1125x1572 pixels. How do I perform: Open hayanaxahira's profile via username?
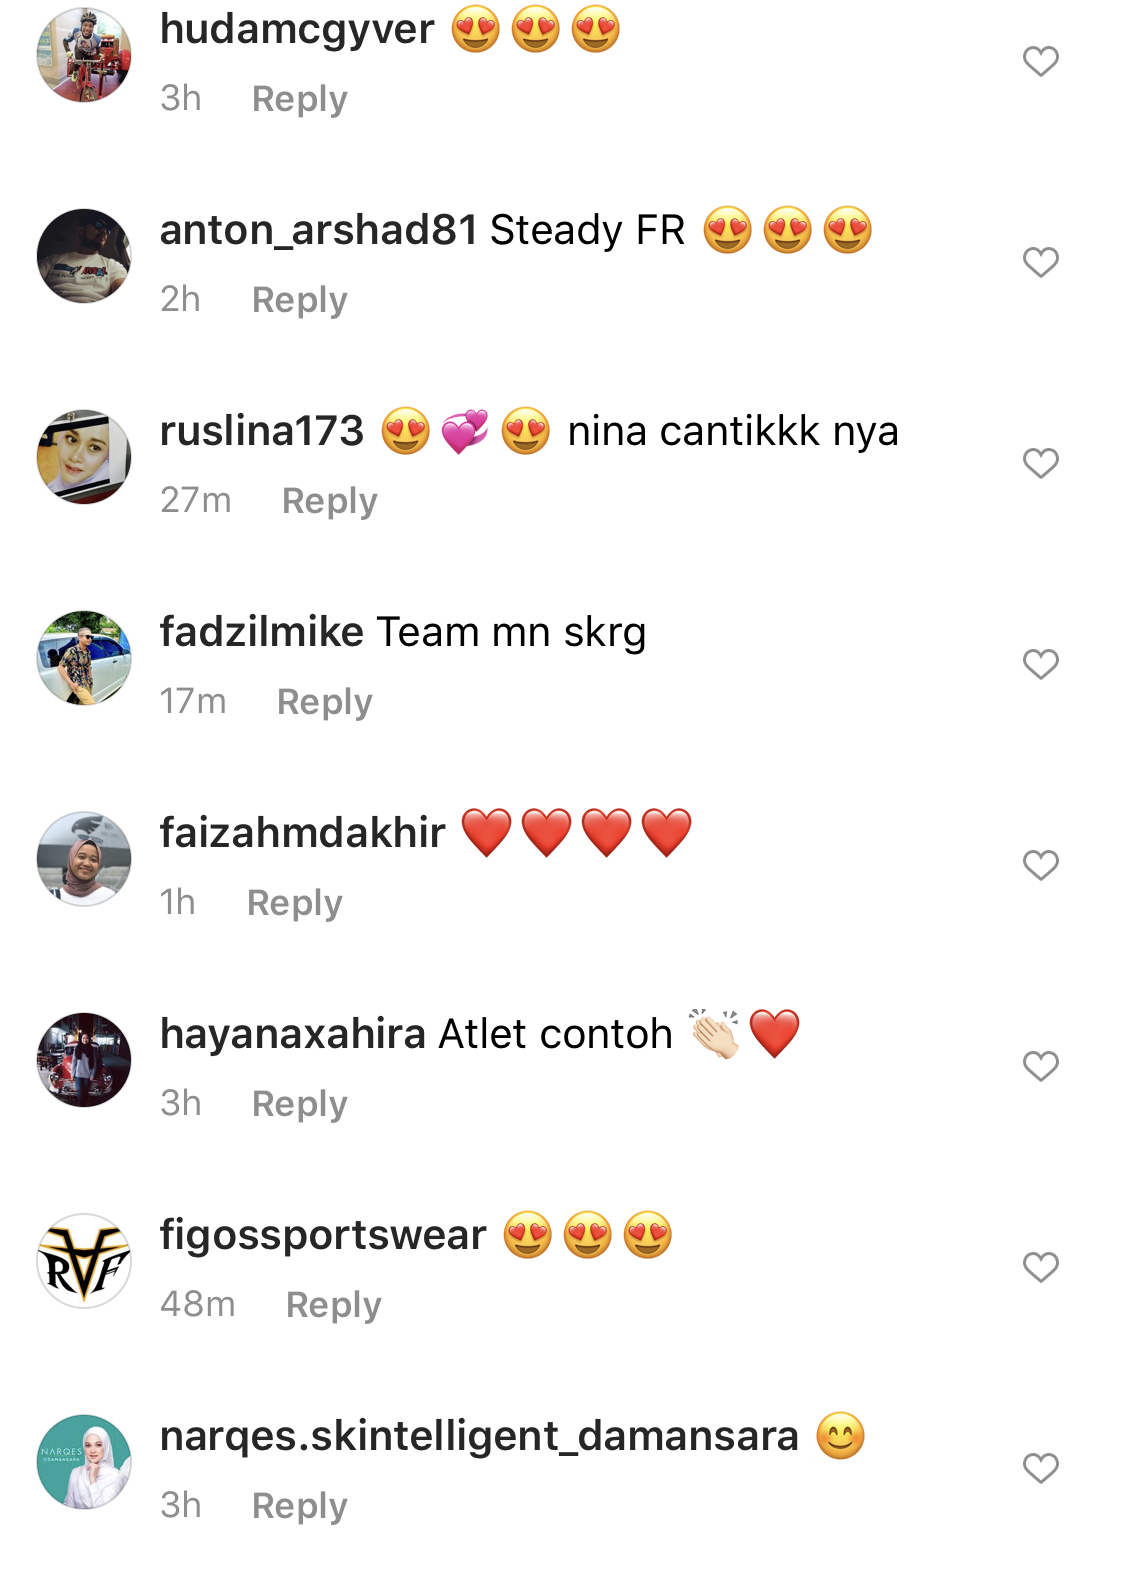click(x=293, y=1033)
